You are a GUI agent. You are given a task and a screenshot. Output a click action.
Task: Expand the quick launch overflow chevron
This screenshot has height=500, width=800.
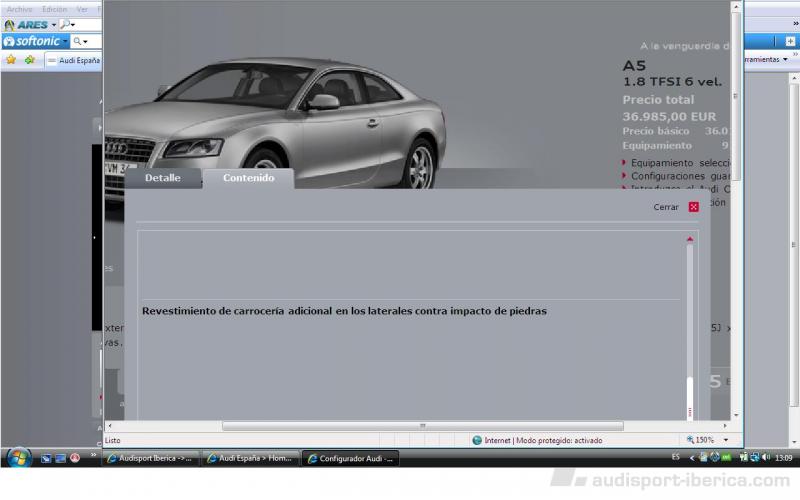pos(93,455)
